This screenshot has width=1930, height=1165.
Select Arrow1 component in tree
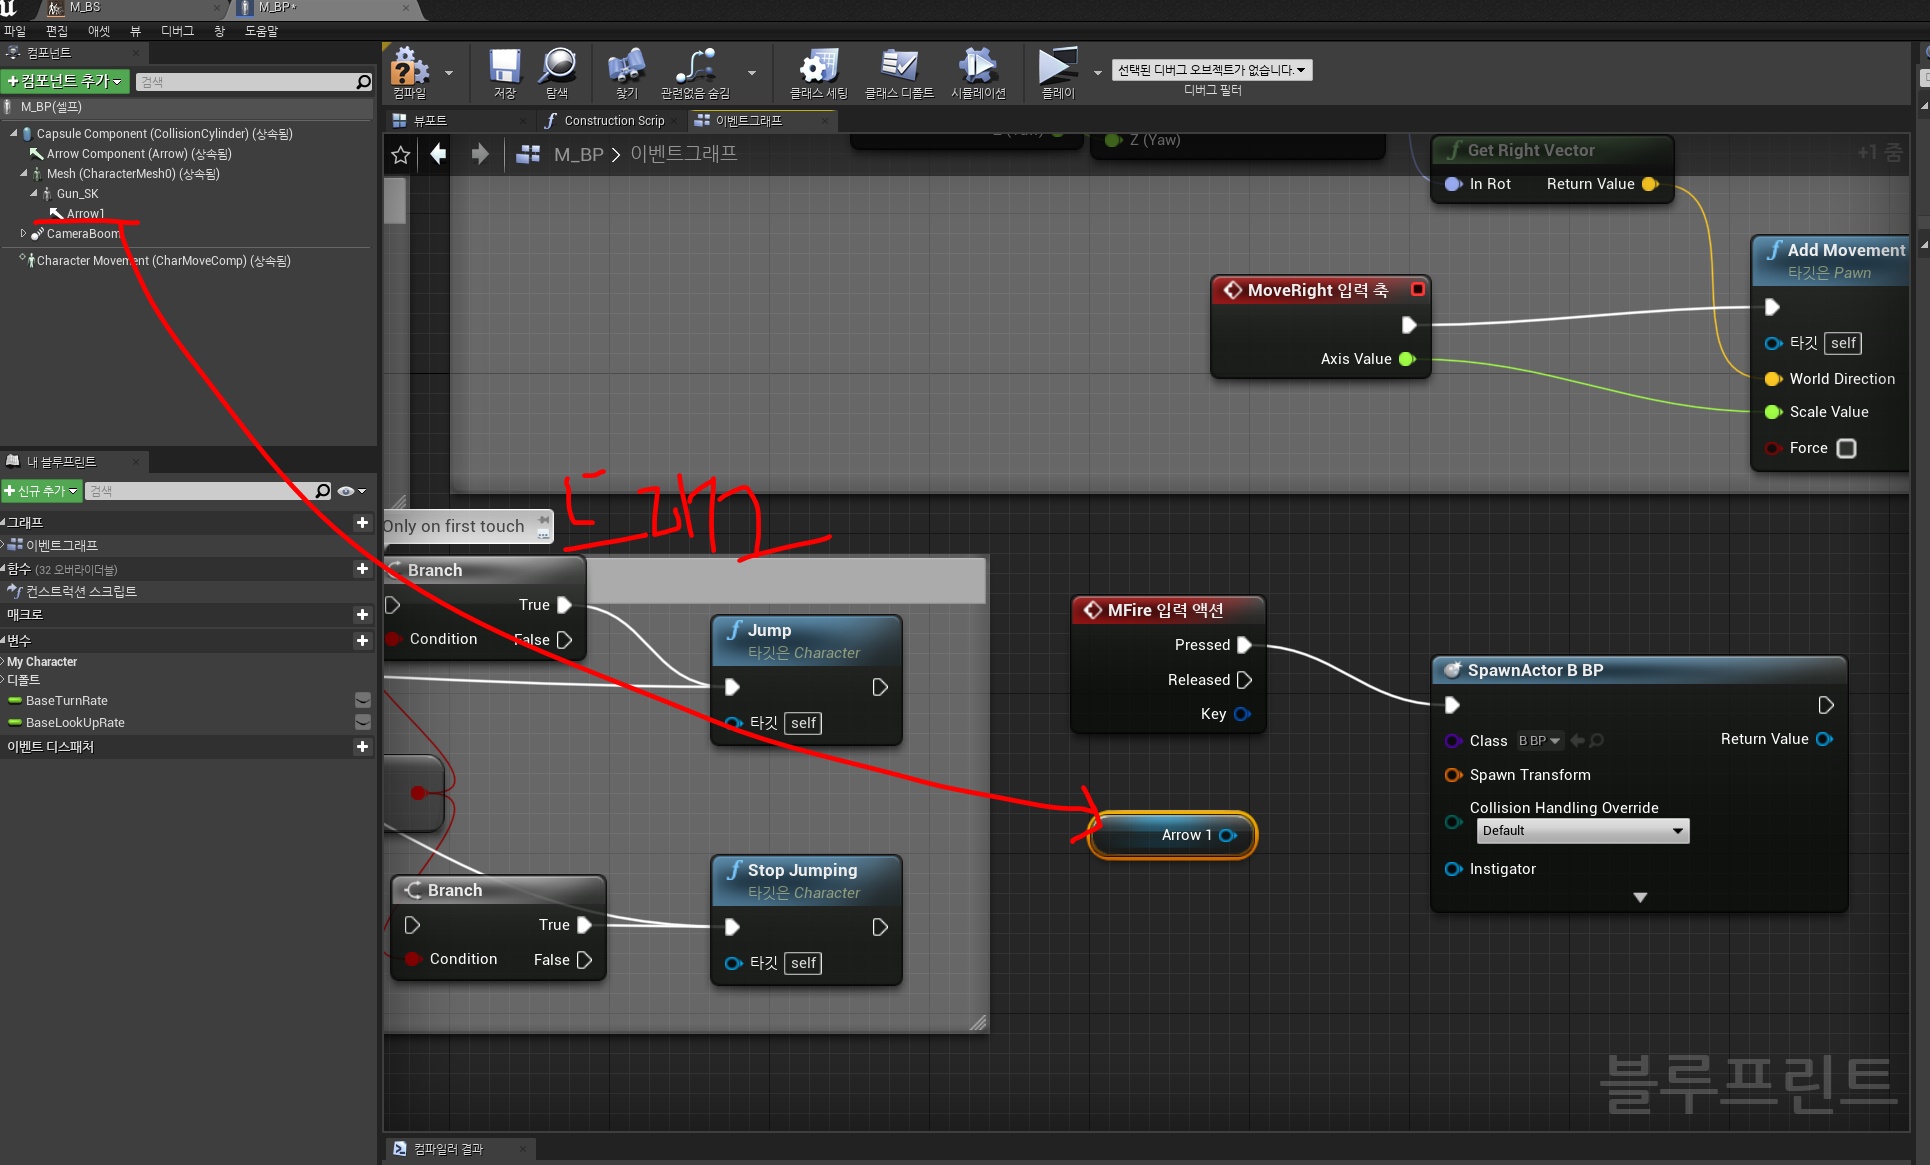pyautogui.click(x=85, y=213)
